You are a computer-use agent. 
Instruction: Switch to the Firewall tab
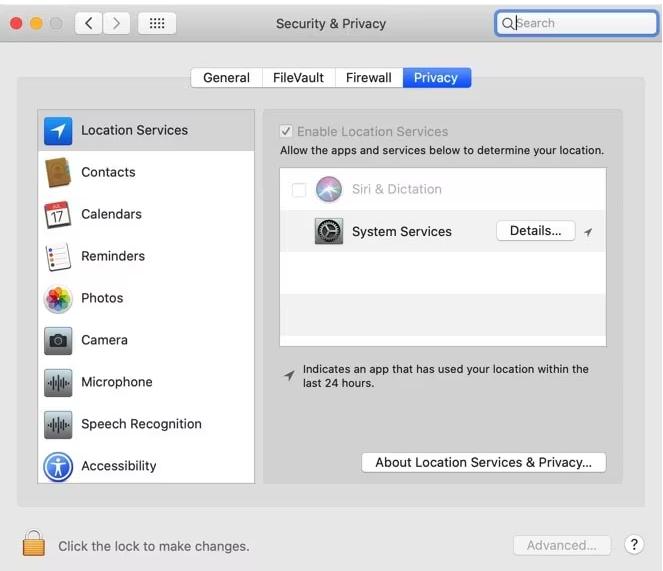369,78
